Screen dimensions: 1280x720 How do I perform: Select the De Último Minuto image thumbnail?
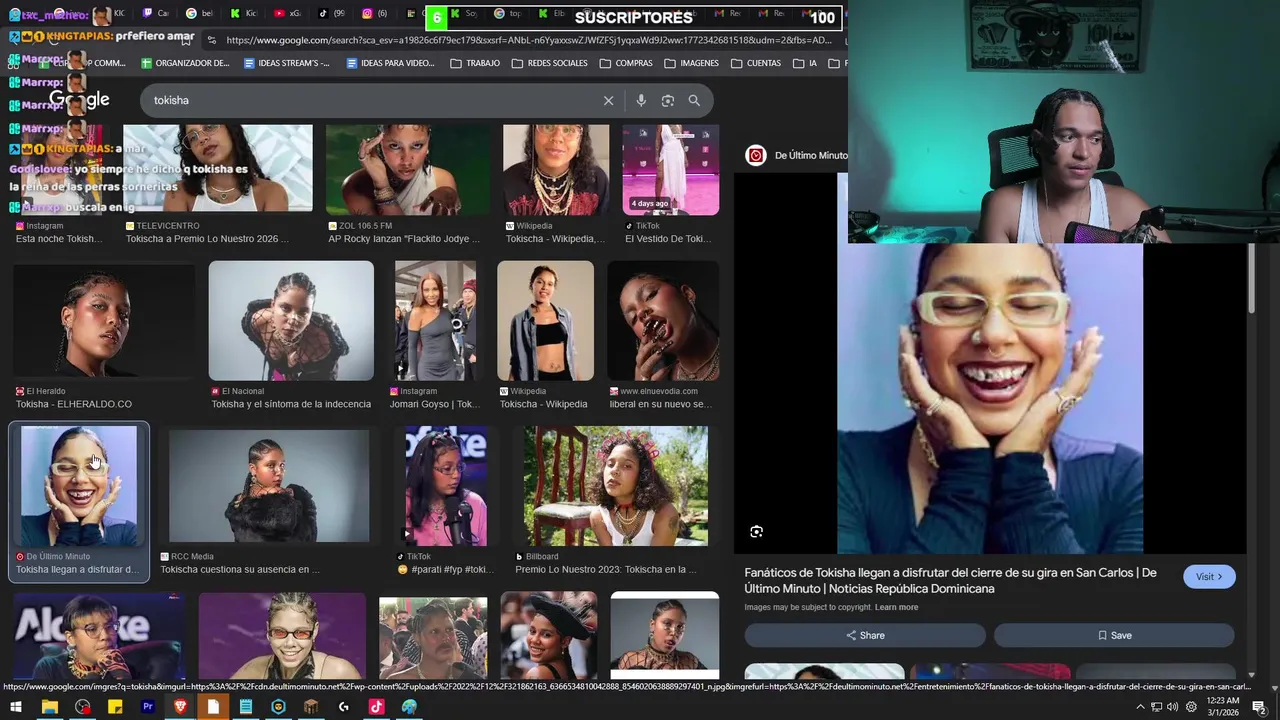(x=79, y=487)
